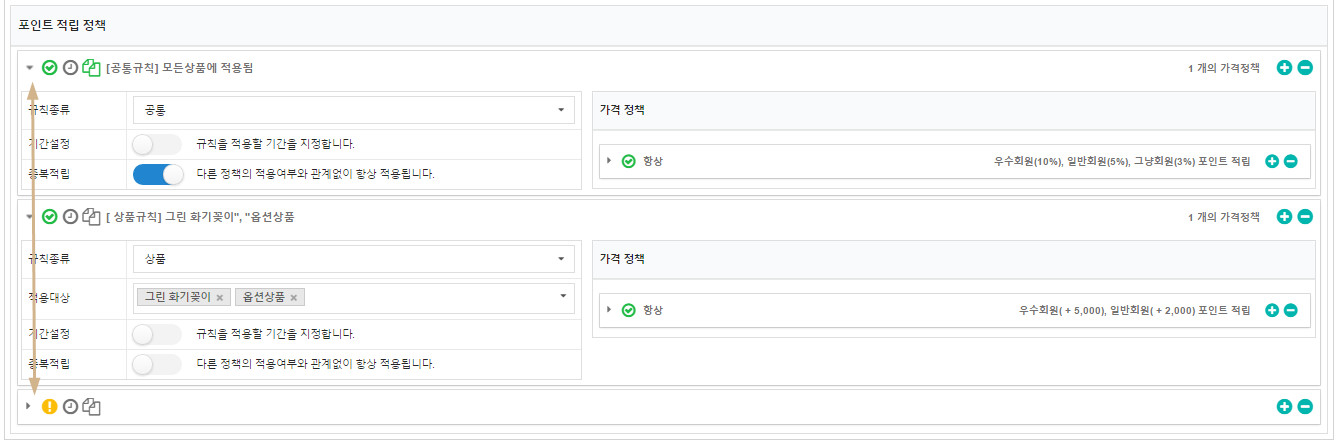
Task: Remove the 옵션상품 tag
Action: coord(294,297)
